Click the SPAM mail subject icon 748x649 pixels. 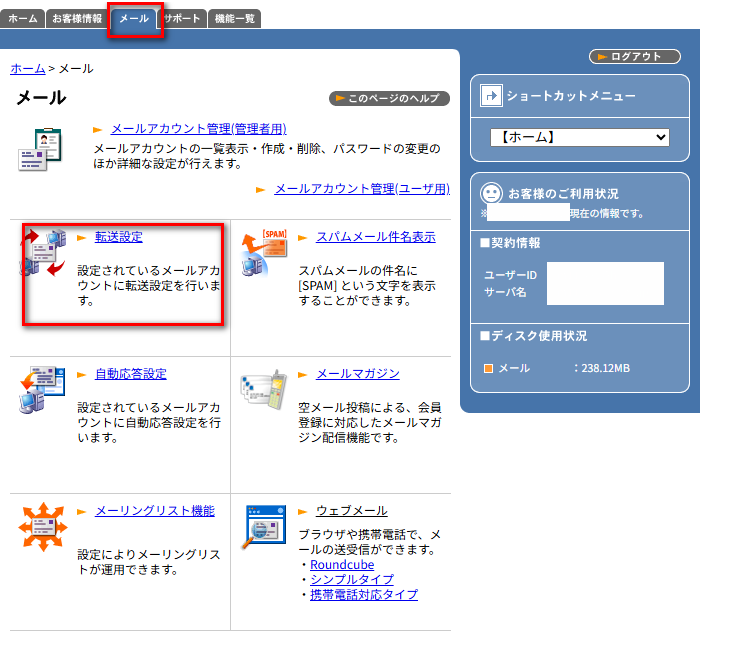pyautogui.click(x=264, y=253)
